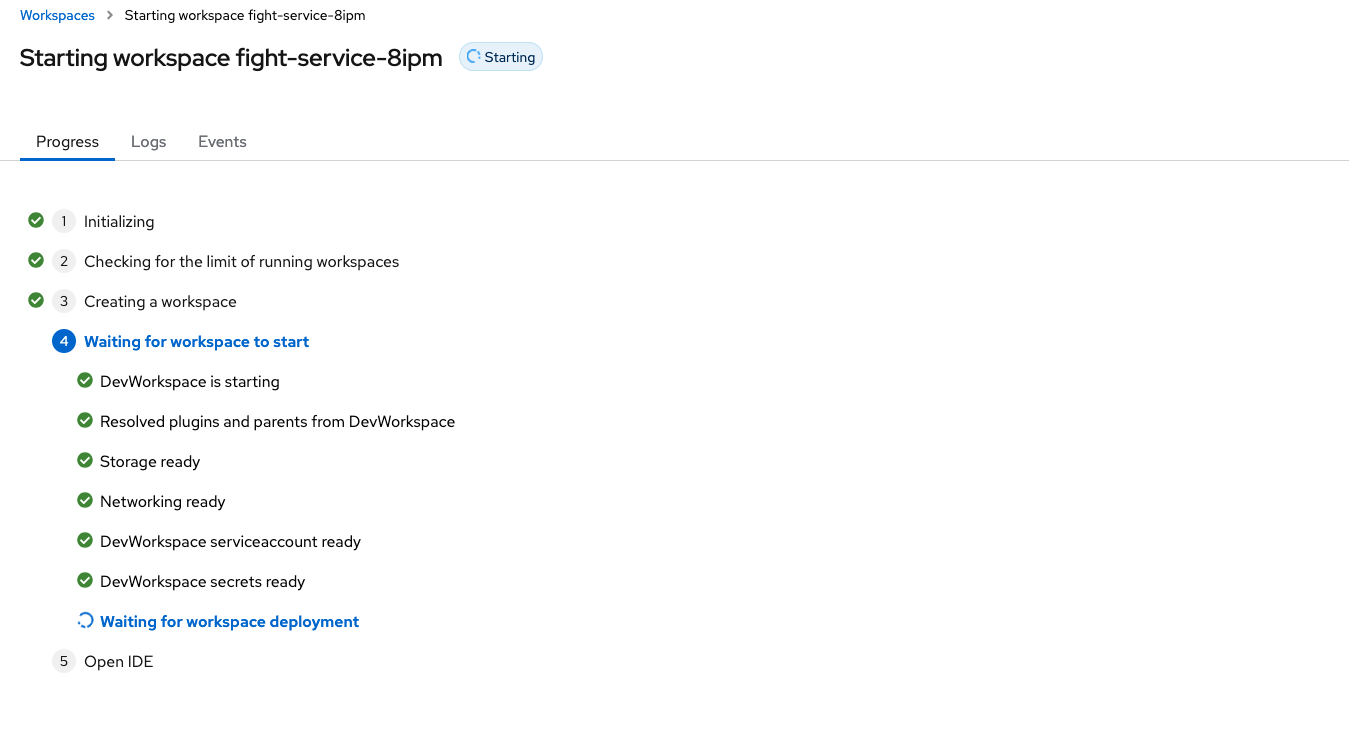Select 'Storage ready' text
This screenshot has height=737, width=1349.
click(150, 462)
